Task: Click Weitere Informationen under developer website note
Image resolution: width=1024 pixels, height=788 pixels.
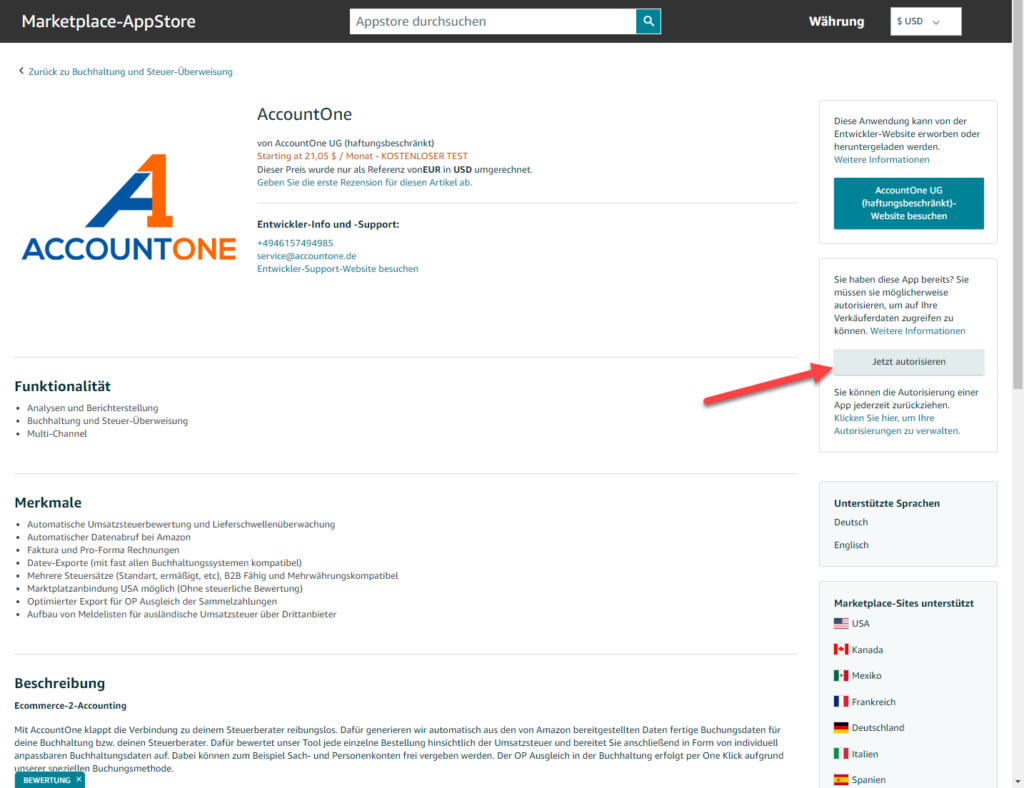Action: pyautogui.click(x=881, y=159)
